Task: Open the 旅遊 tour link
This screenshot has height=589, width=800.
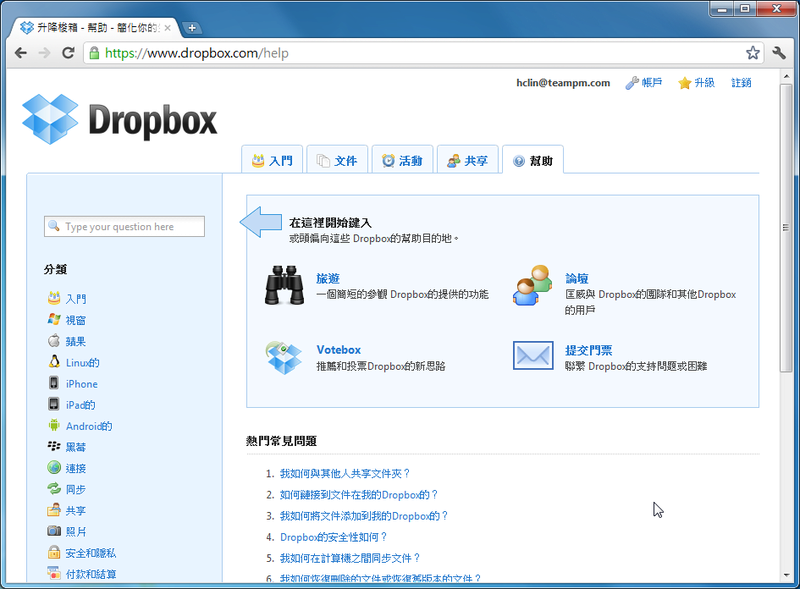Action: point(328,278)
